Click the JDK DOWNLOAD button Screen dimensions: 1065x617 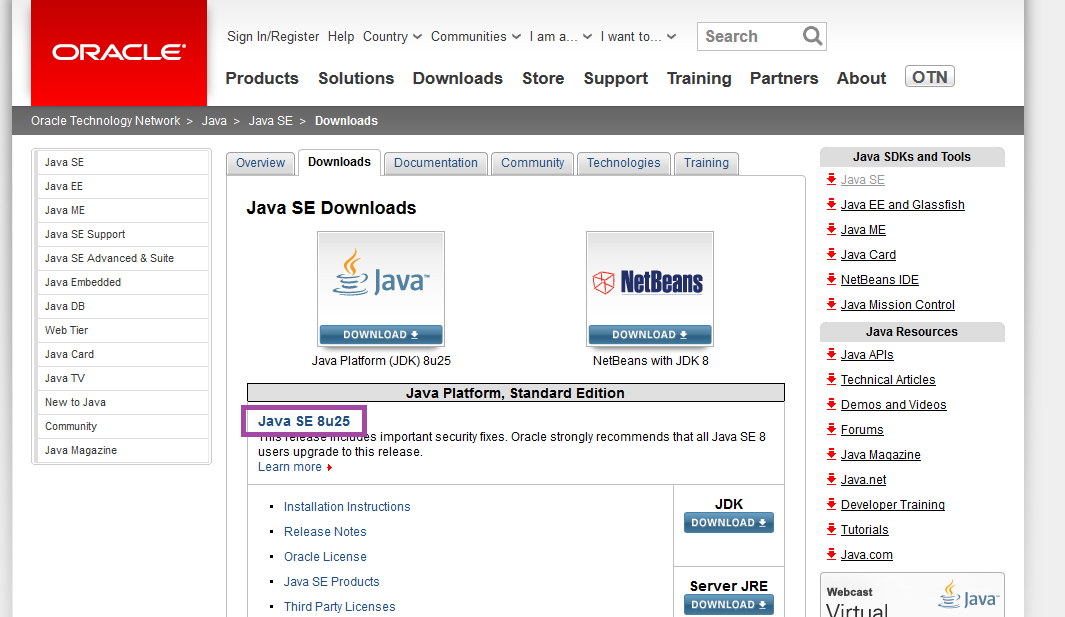[728, 522]
